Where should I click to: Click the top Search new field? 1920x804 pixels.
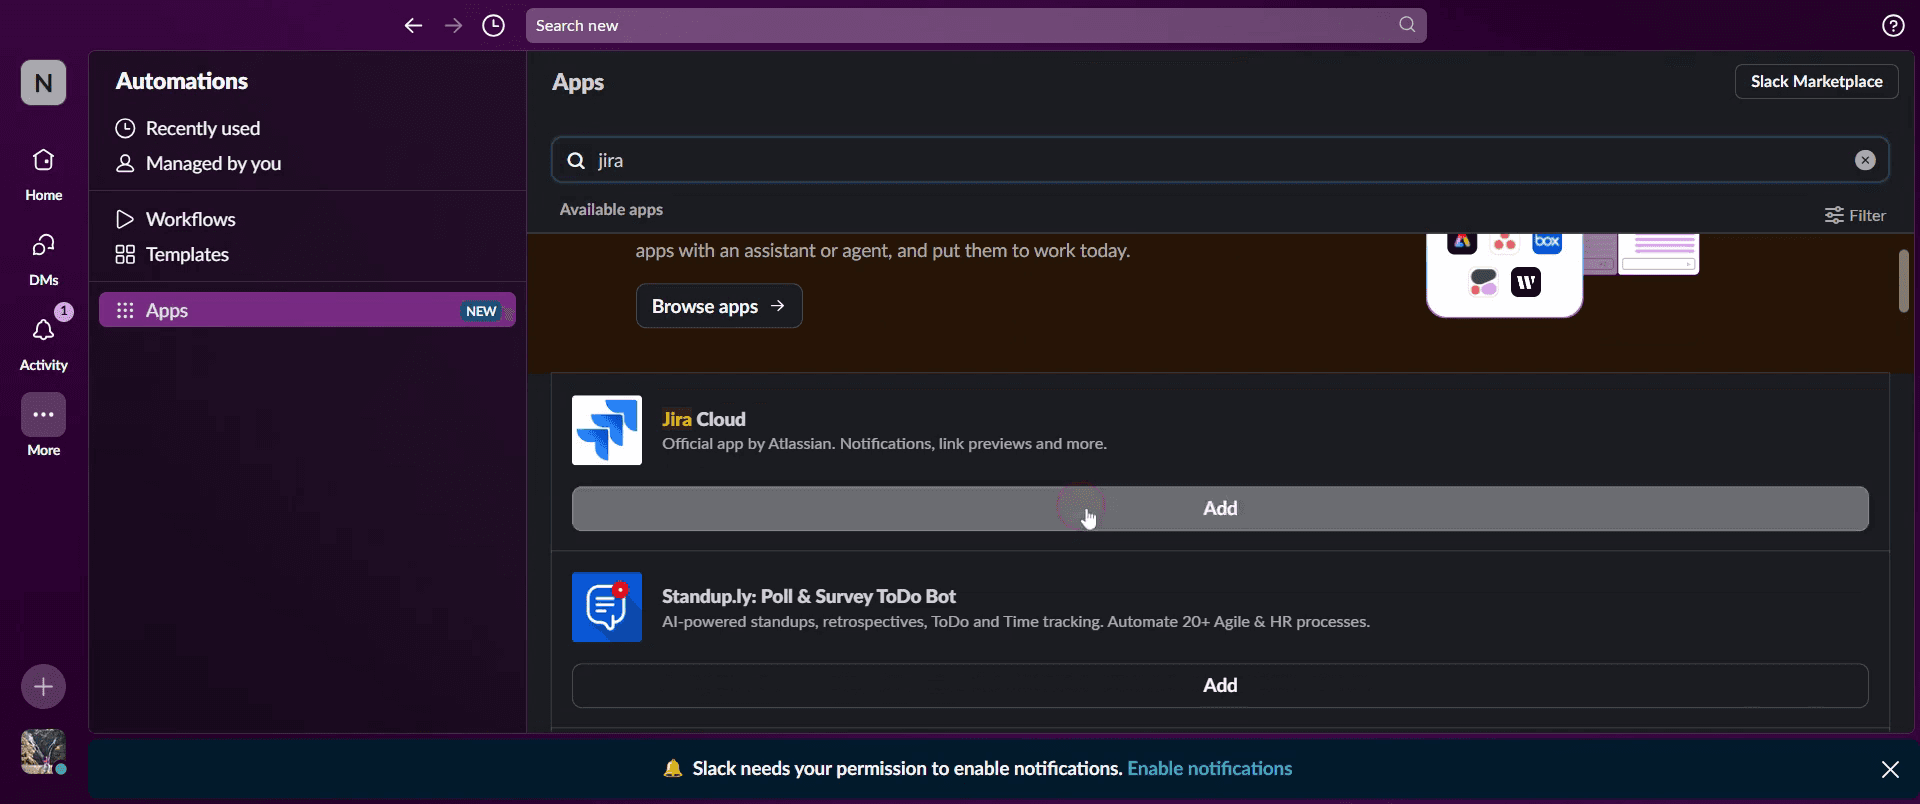click(x=976, y=25)
